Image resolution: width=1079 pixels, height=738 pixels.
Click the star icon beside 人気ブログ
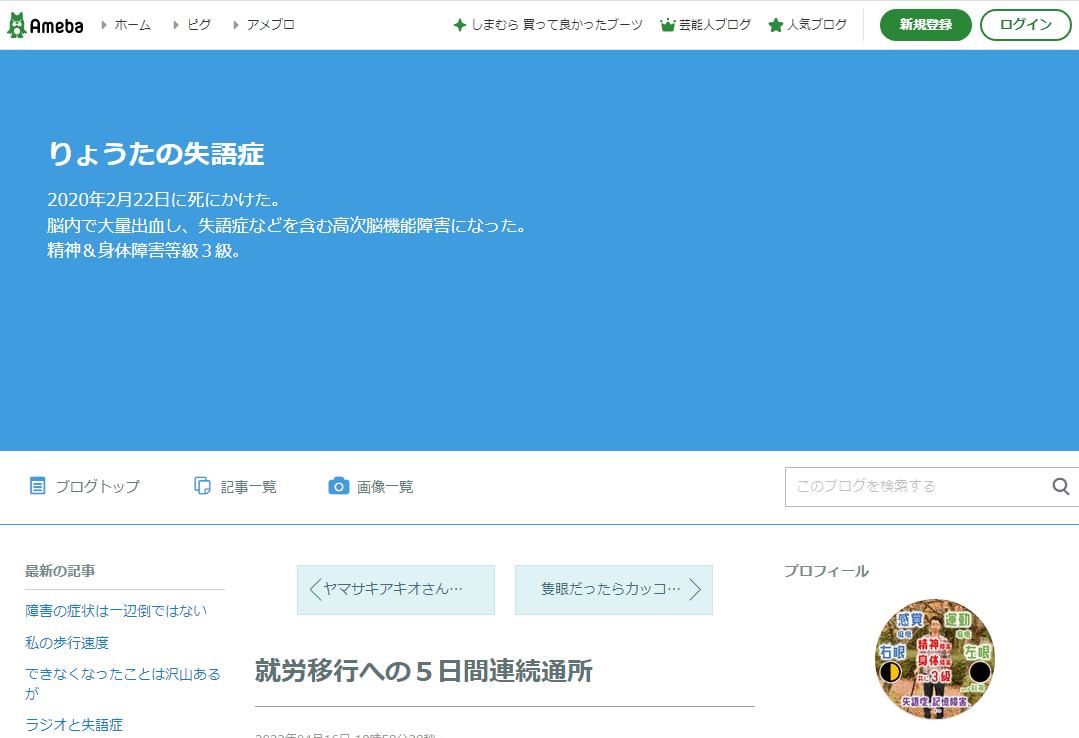775,25
